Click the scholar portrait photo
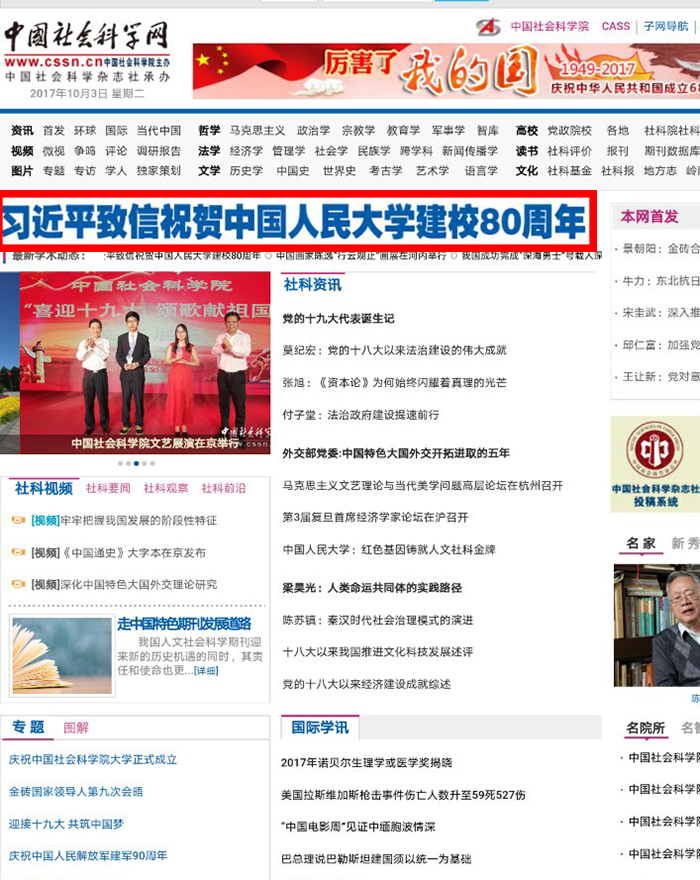This screenshot has height=880, width=700. click(657, 625)
